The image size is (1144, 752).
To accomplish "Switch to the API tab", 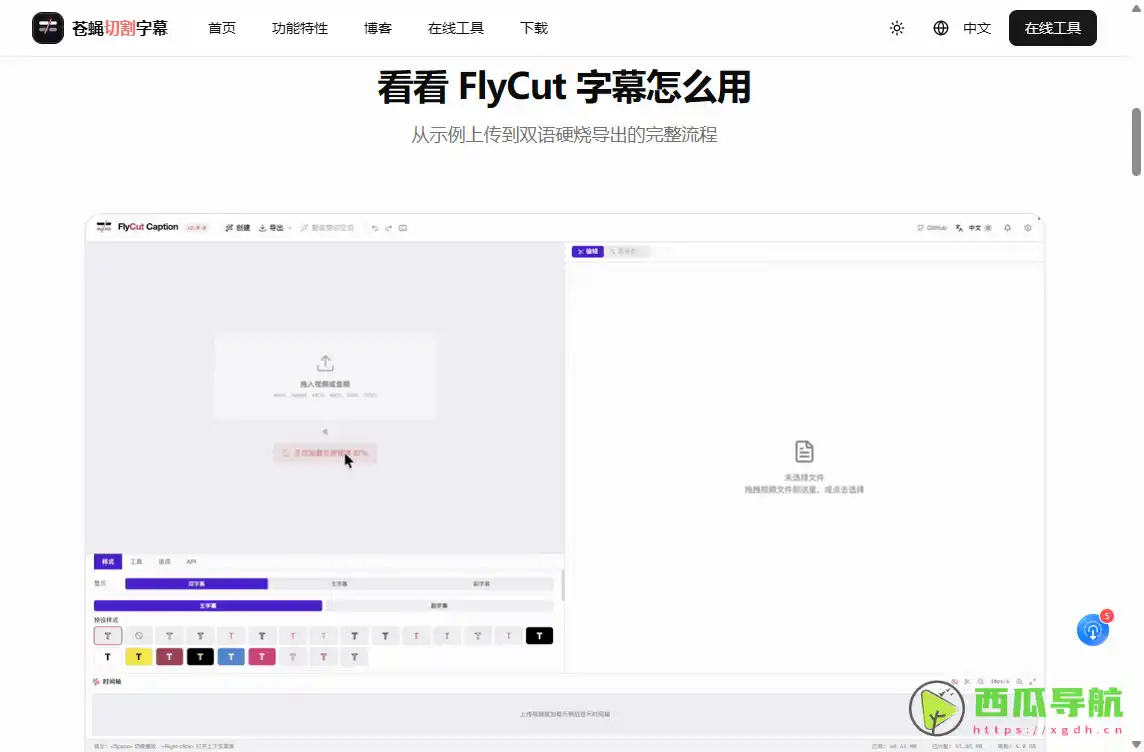I will (191, 562).
